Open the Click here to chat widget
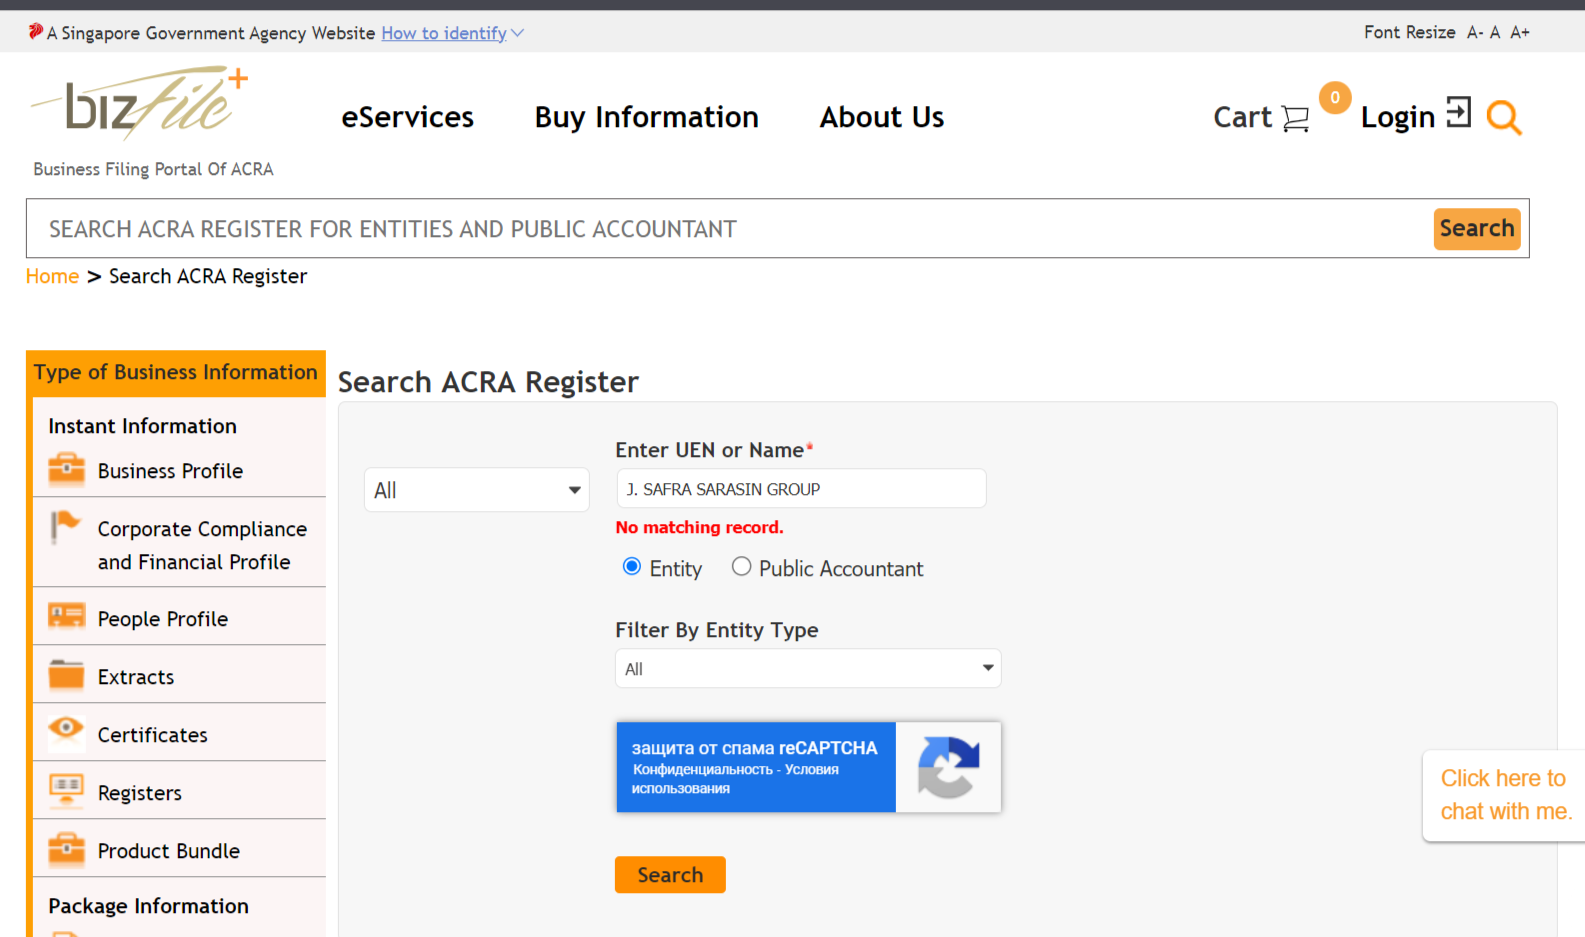 [1504, 795]
